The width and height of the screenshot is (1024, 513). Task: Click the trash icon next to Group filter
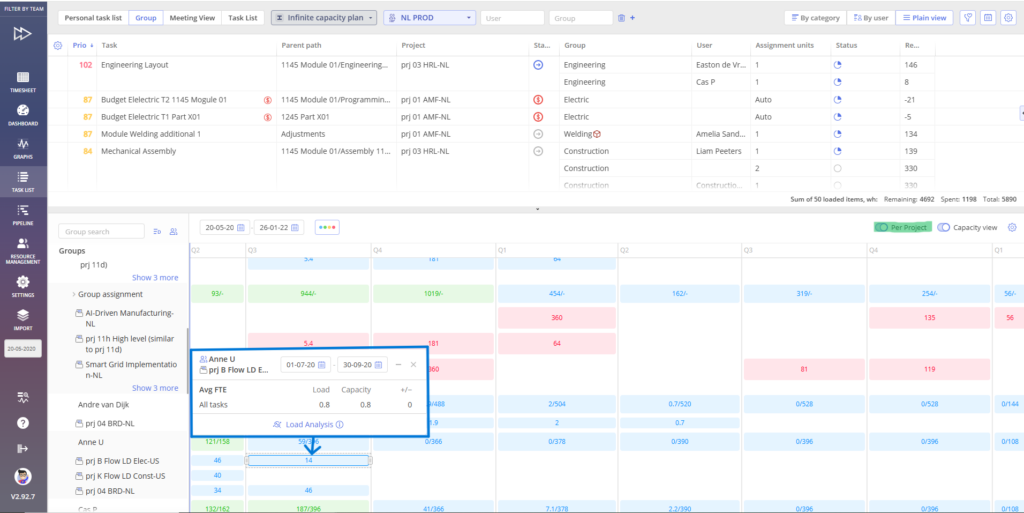pyautogui.click(x=621, y=18)
